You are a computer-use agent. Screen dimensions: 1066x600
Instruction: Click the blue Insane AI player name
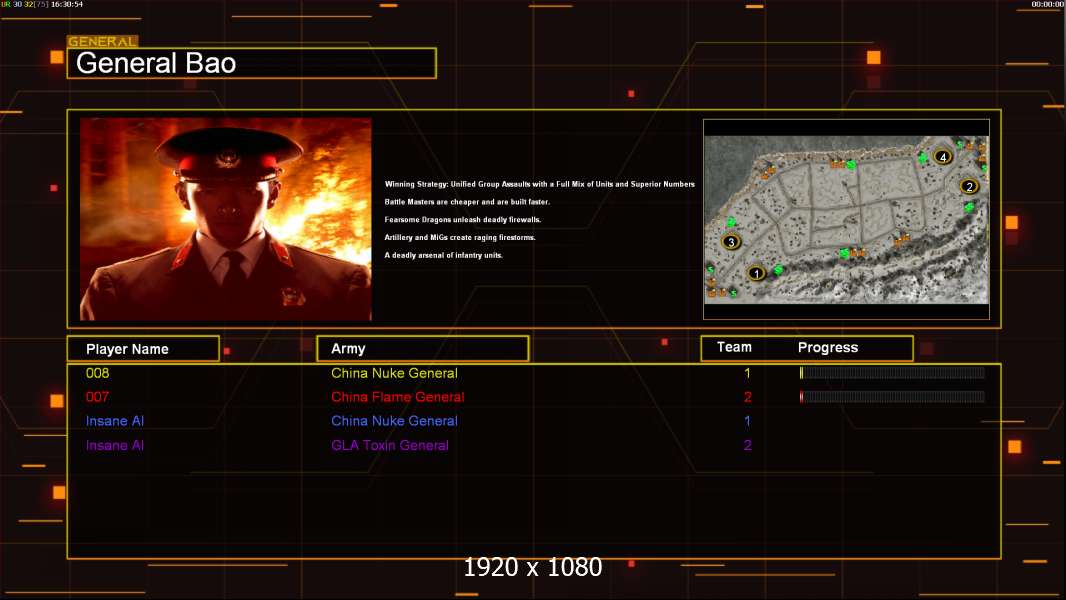click(x=115, y=421)
